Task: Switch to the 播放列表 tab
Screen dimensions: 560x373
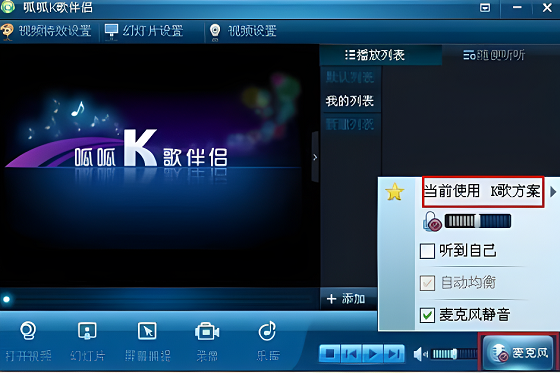Action: coord(375,55)
